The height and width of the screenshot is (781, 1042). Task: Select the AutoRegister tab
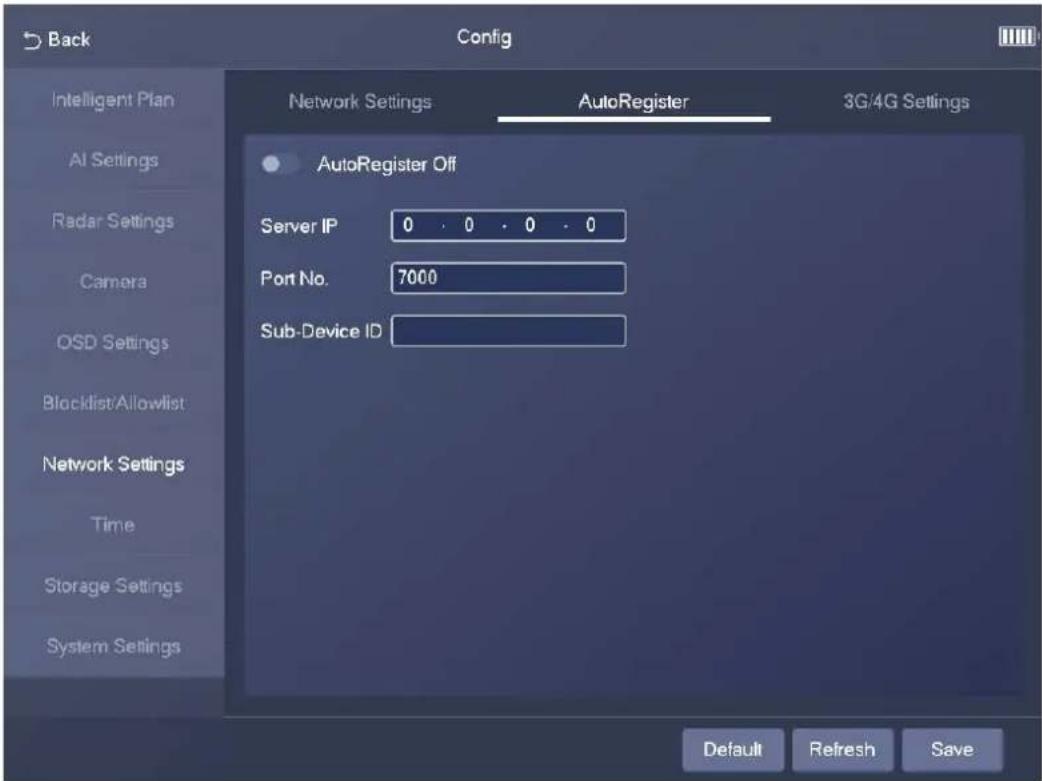tap(633, 102)
